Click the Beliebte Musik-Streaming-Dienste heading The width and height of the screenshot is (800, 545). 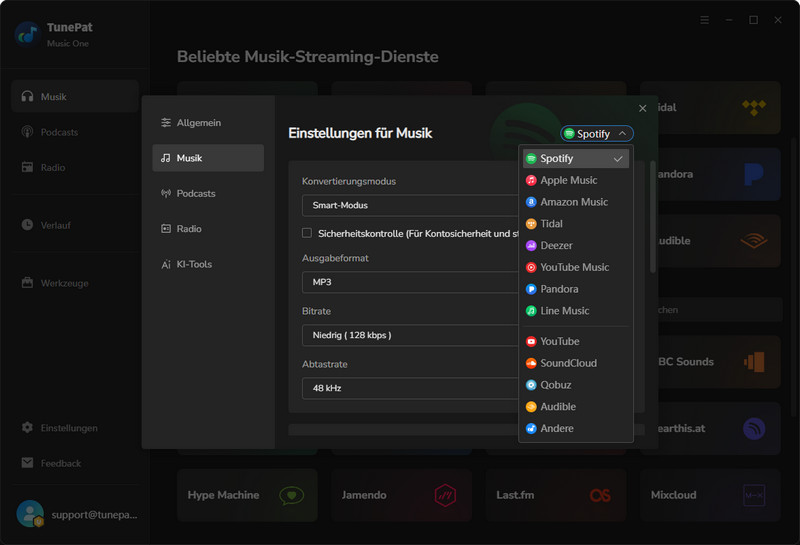pos(308,57)
